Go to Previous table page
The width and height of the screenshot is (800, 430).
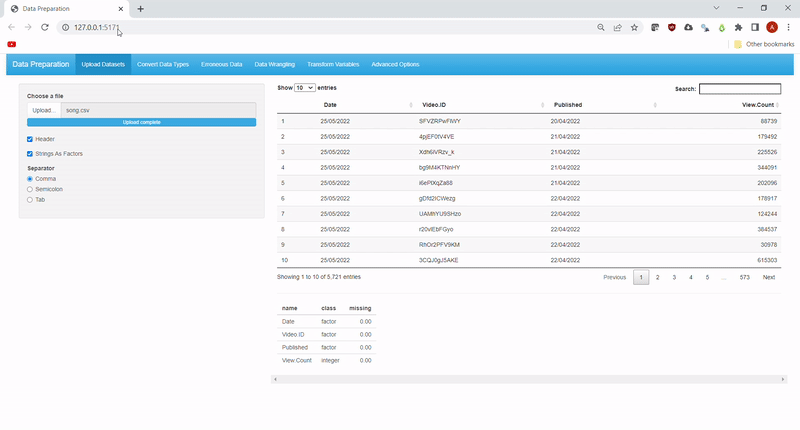point(614,277)
